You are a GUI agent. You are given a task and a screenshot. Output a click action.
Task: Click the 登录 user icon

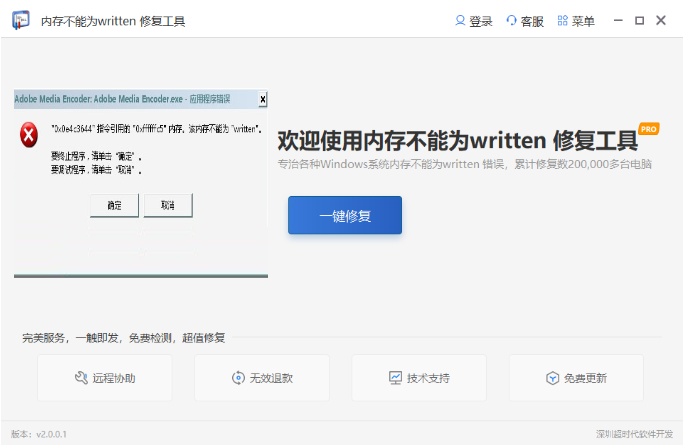click(x=460, y=20)
